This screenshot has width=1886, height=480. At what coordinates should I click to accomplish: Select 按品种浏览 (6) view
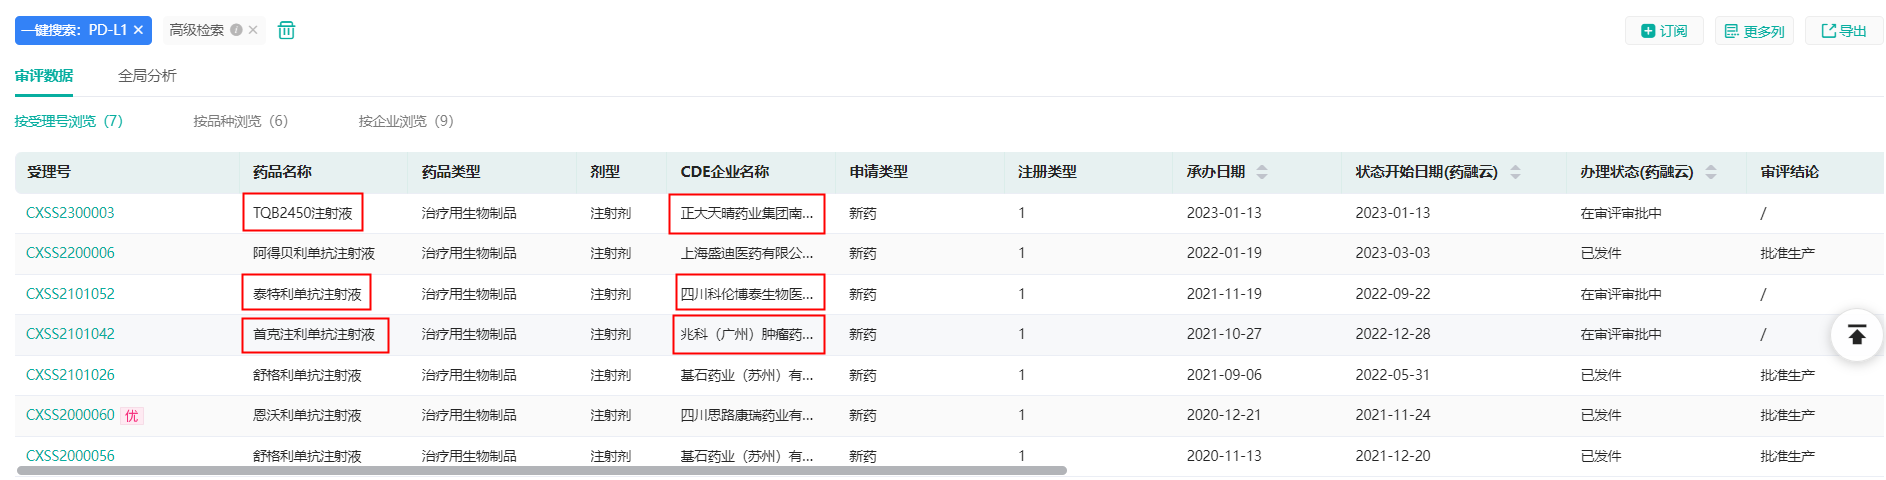coord(240,121)
